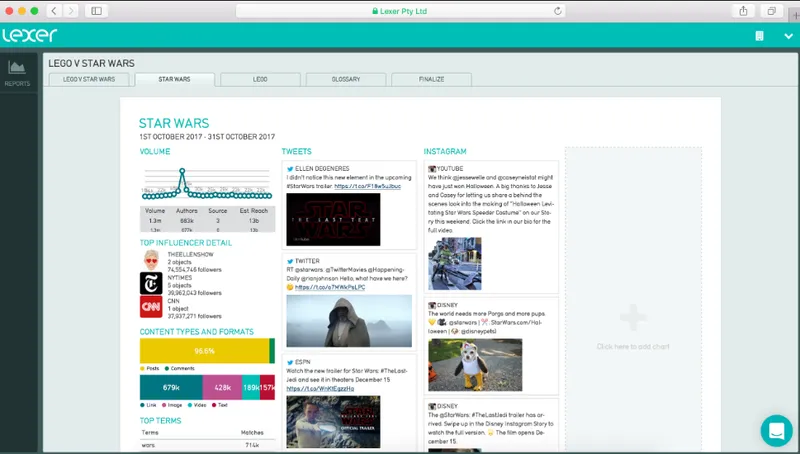This screenshot has width=800, height=454.
Task: Click the peak point on volume chart
Action: [x=182, y=171]
